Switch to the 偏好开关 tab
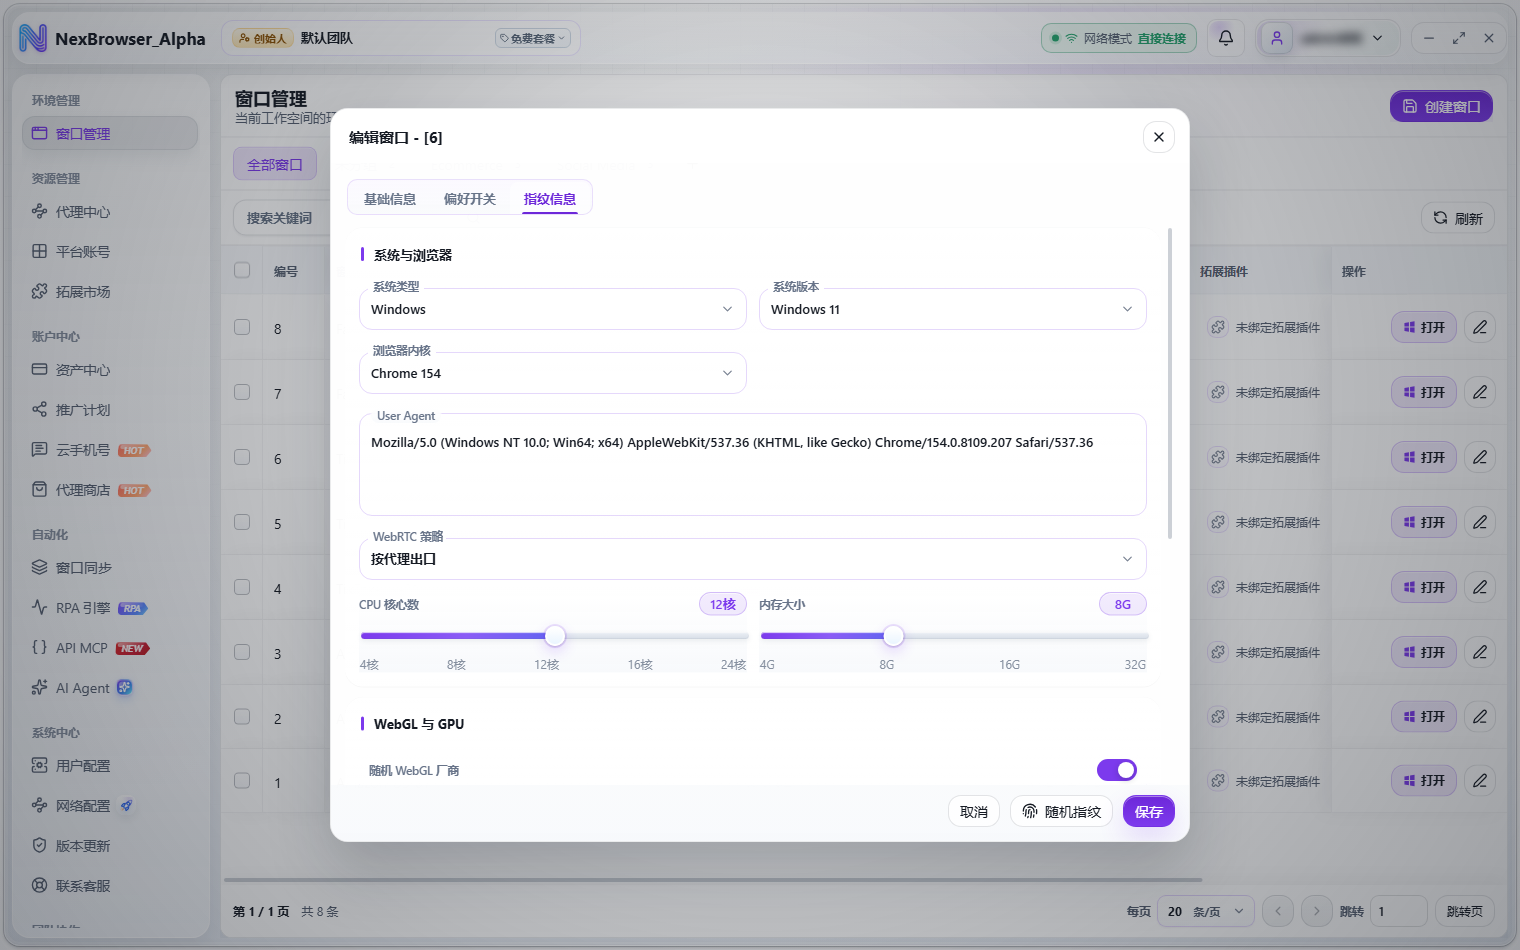The image size is (1520, 950). point(470,199)
